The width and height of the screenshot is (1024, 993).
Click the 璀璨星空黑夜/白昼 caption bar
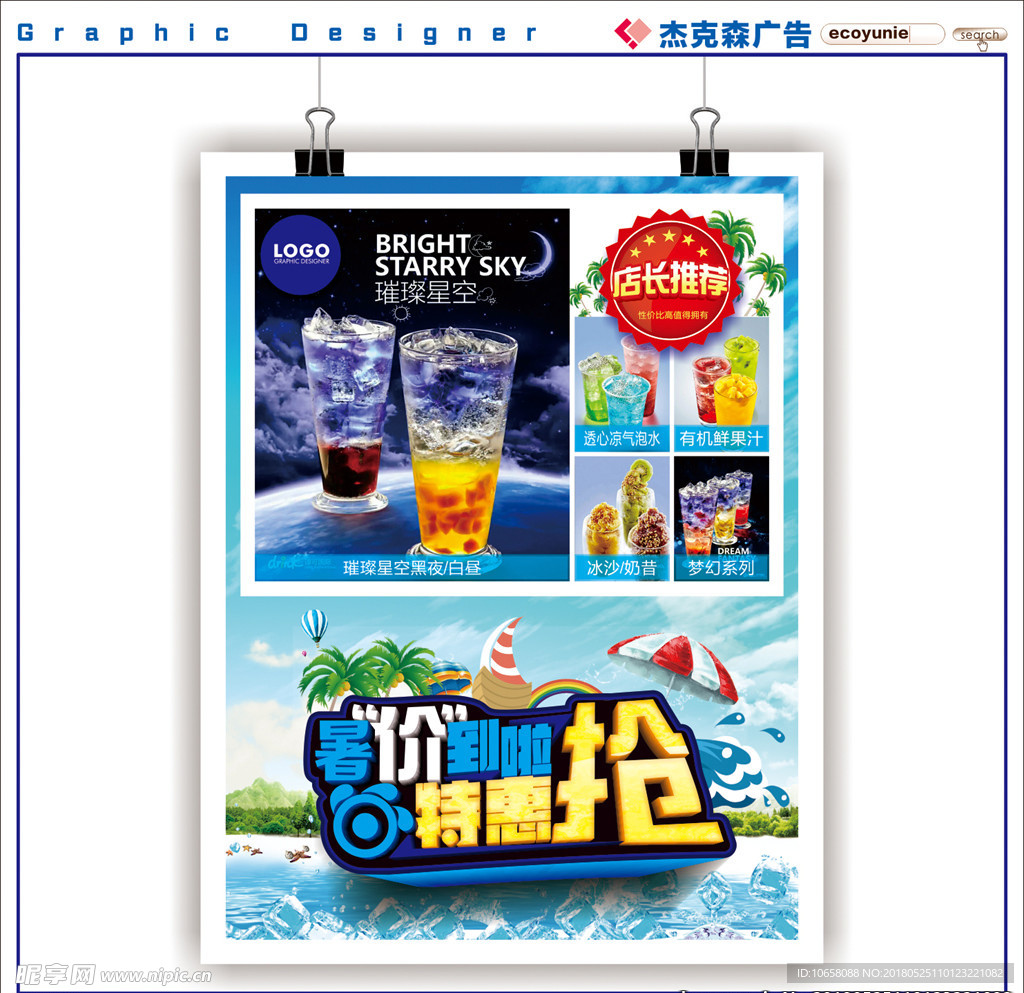412,567
